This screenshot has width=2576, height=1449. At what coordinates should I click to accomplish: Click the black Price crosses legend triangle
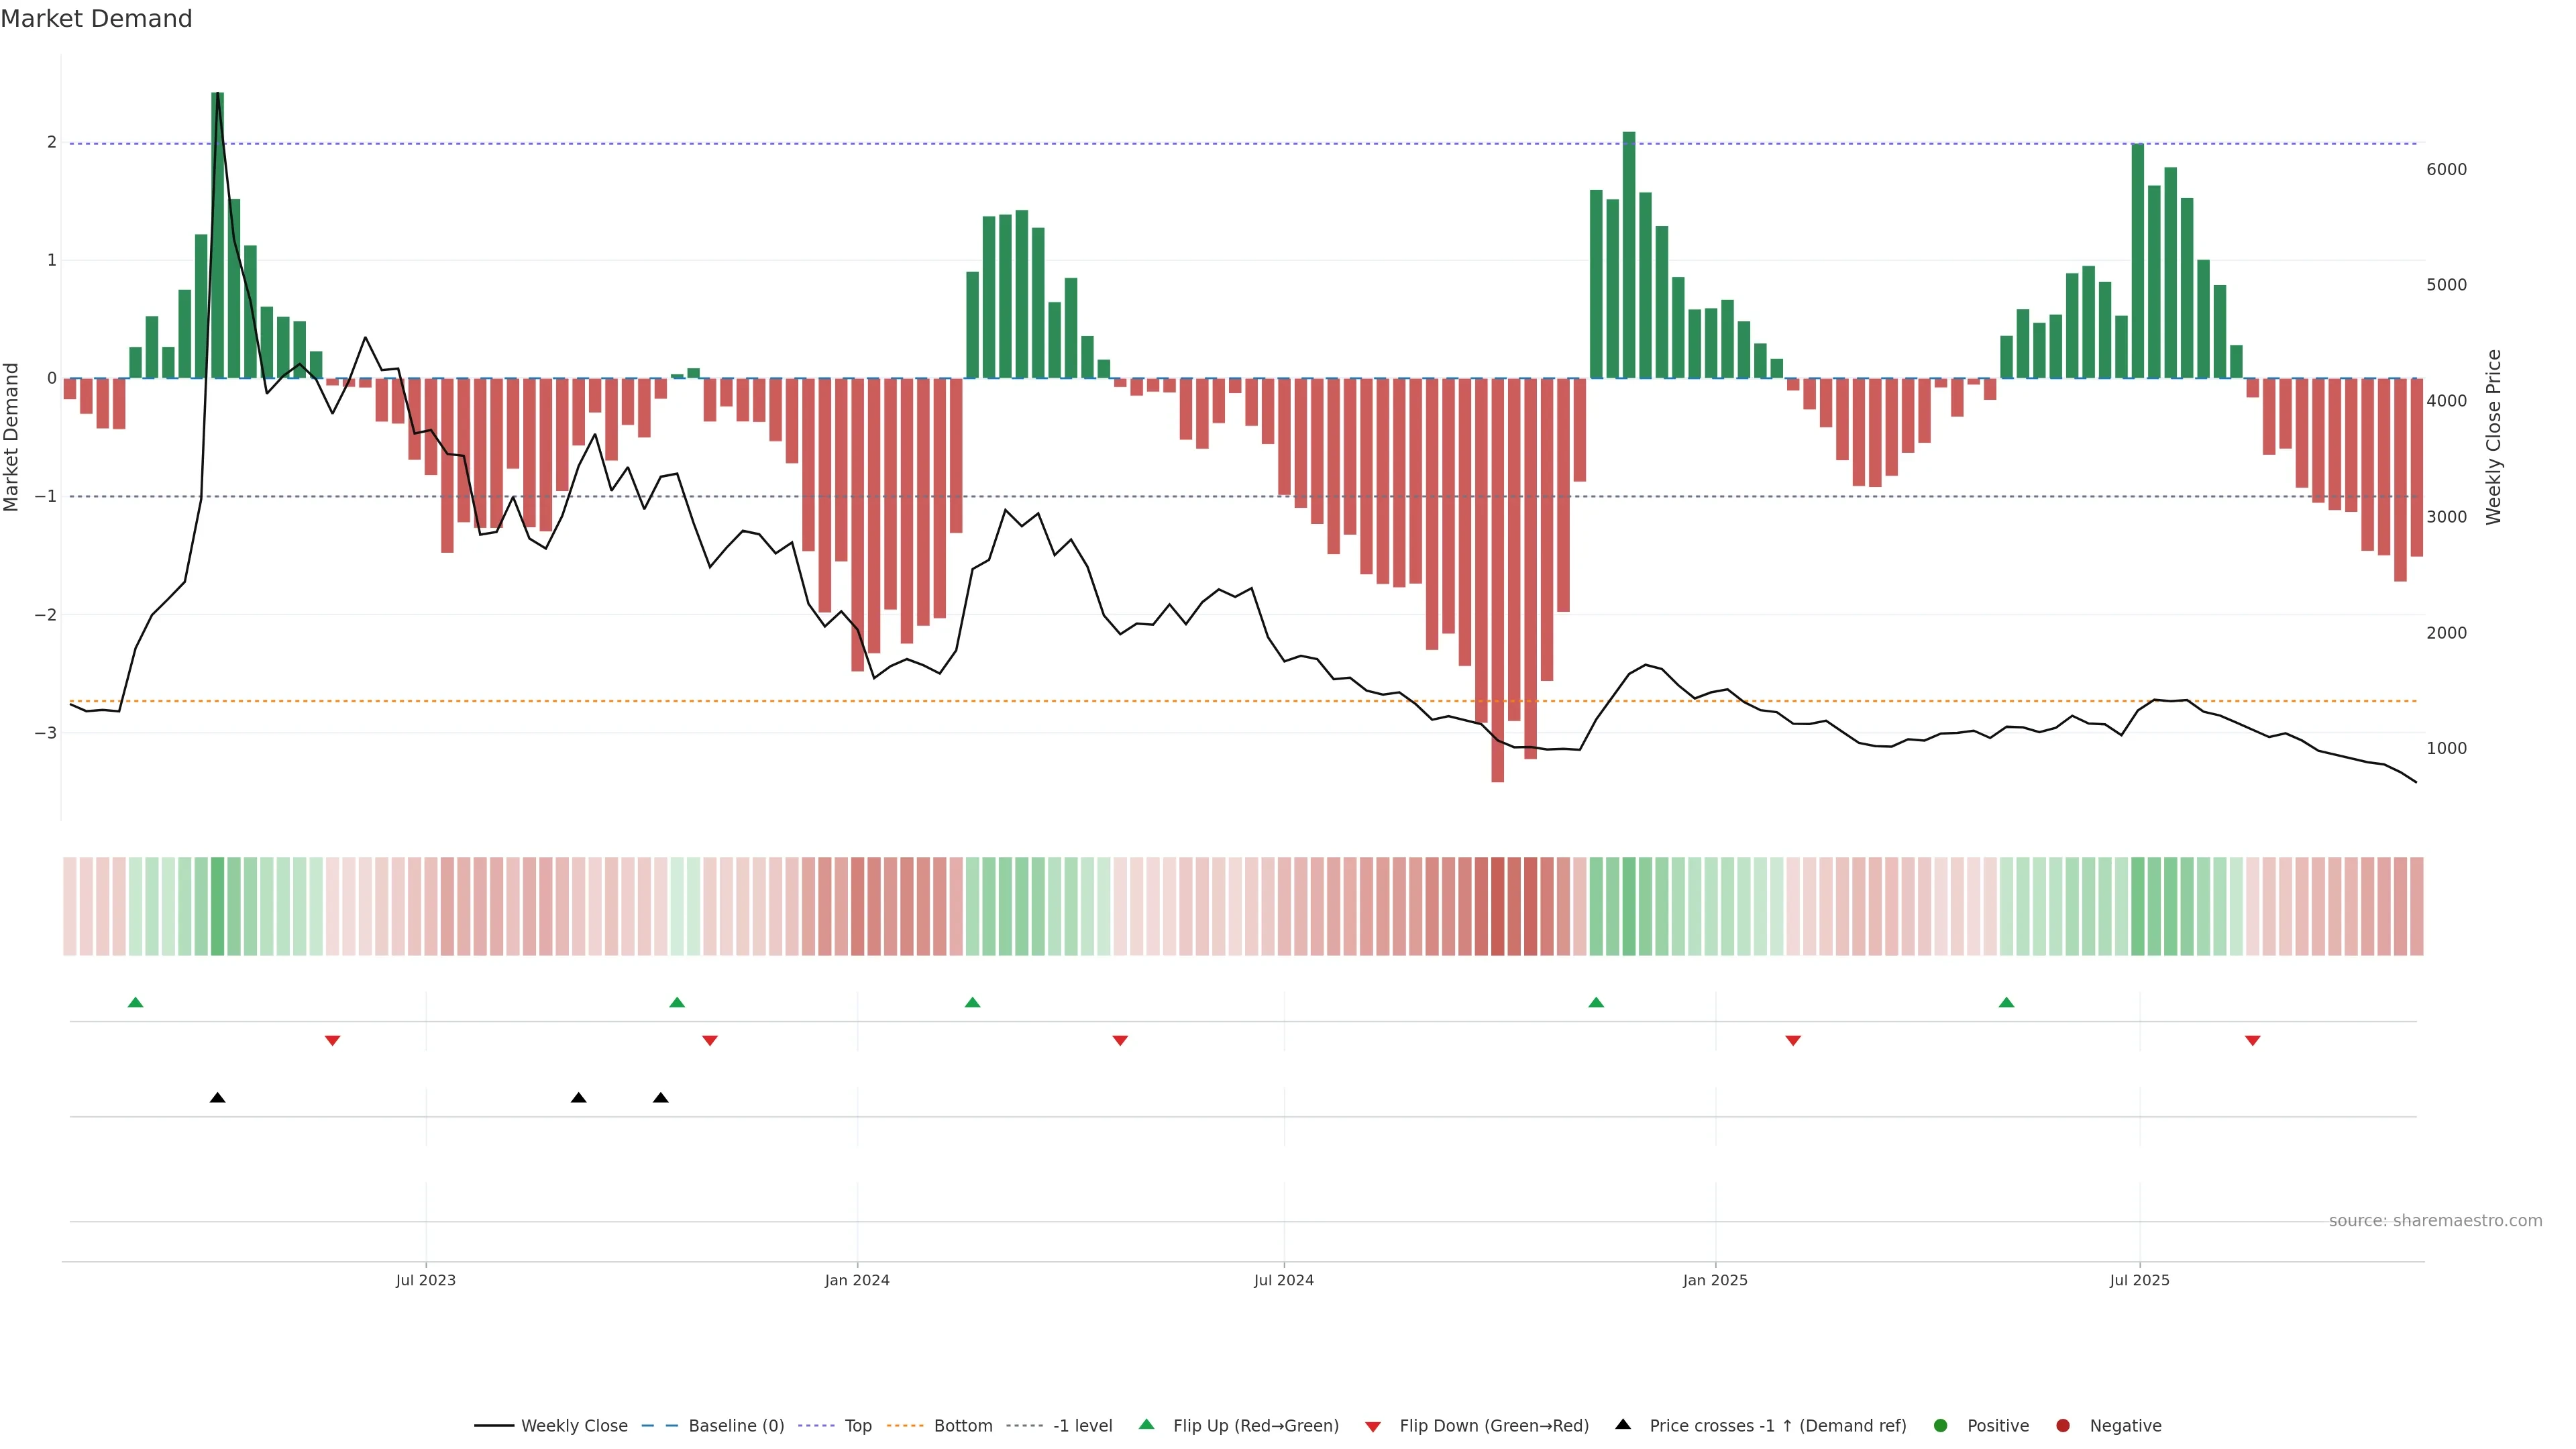point(1623,1424)
